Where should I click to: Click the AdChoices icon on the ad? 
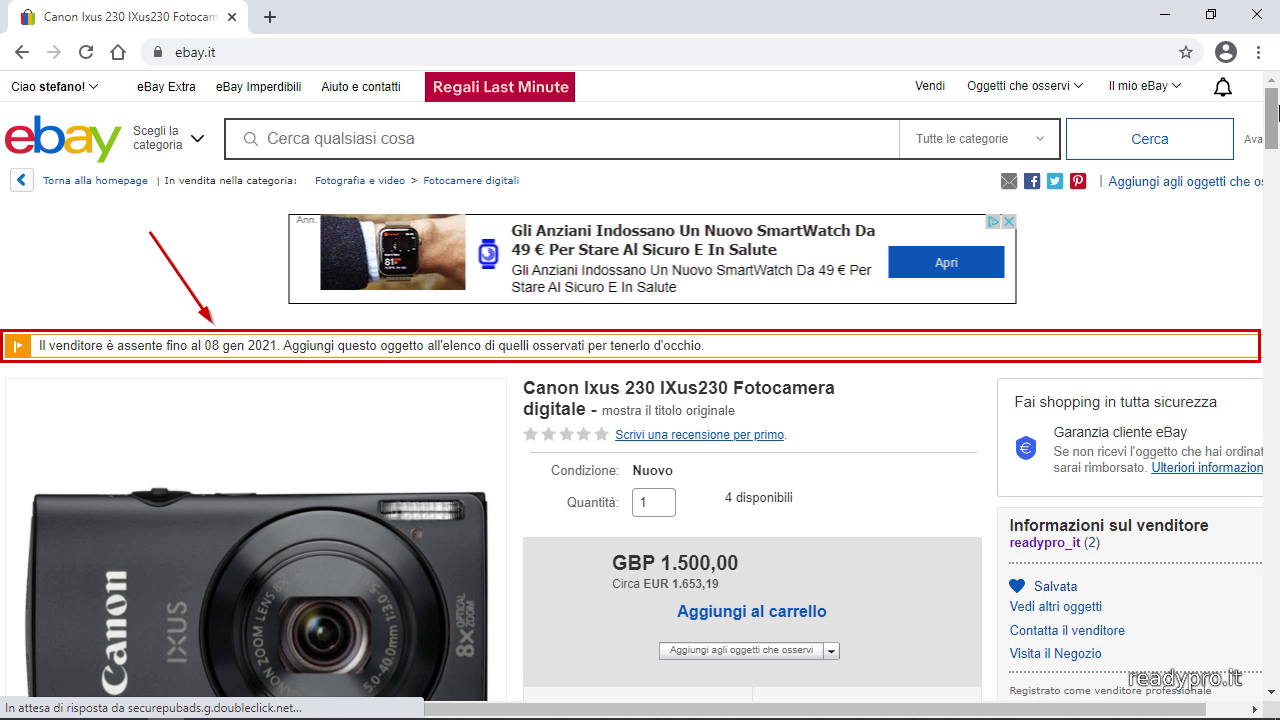click(x=994, y=221)
